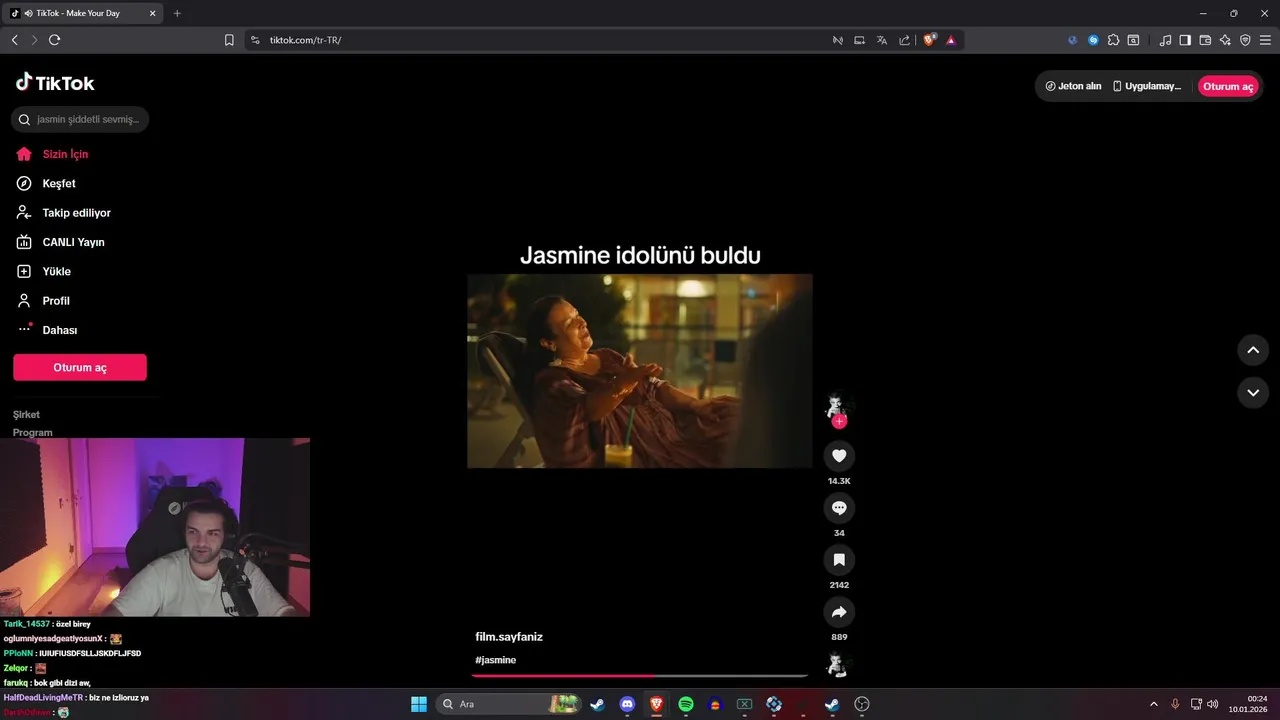Open the Brave Shields lion icon
Image resolution: width=1280 pixels, height=720 pixels.
929,40
